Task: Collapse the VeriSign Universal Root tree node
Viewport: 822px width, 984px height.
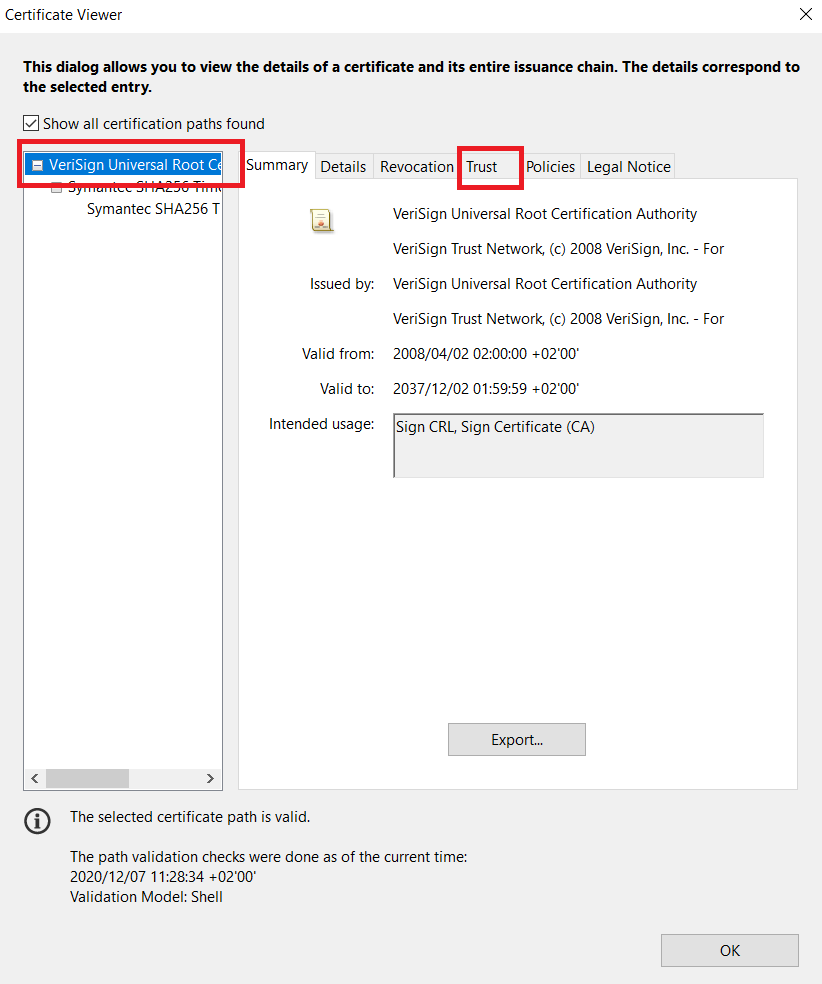Action: pos(38,166)
